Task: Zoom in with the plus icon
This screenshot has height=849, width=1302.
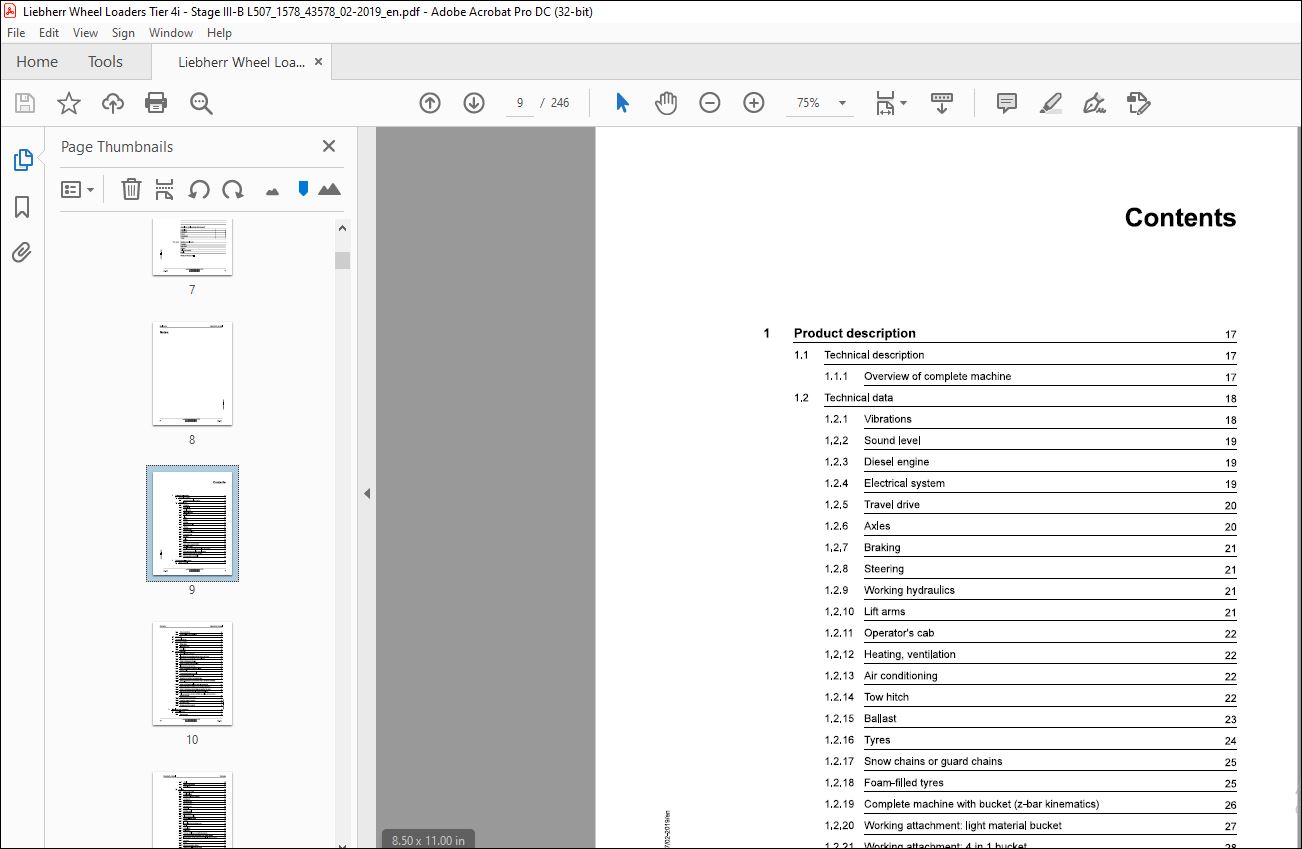Action: pos(754,103)
